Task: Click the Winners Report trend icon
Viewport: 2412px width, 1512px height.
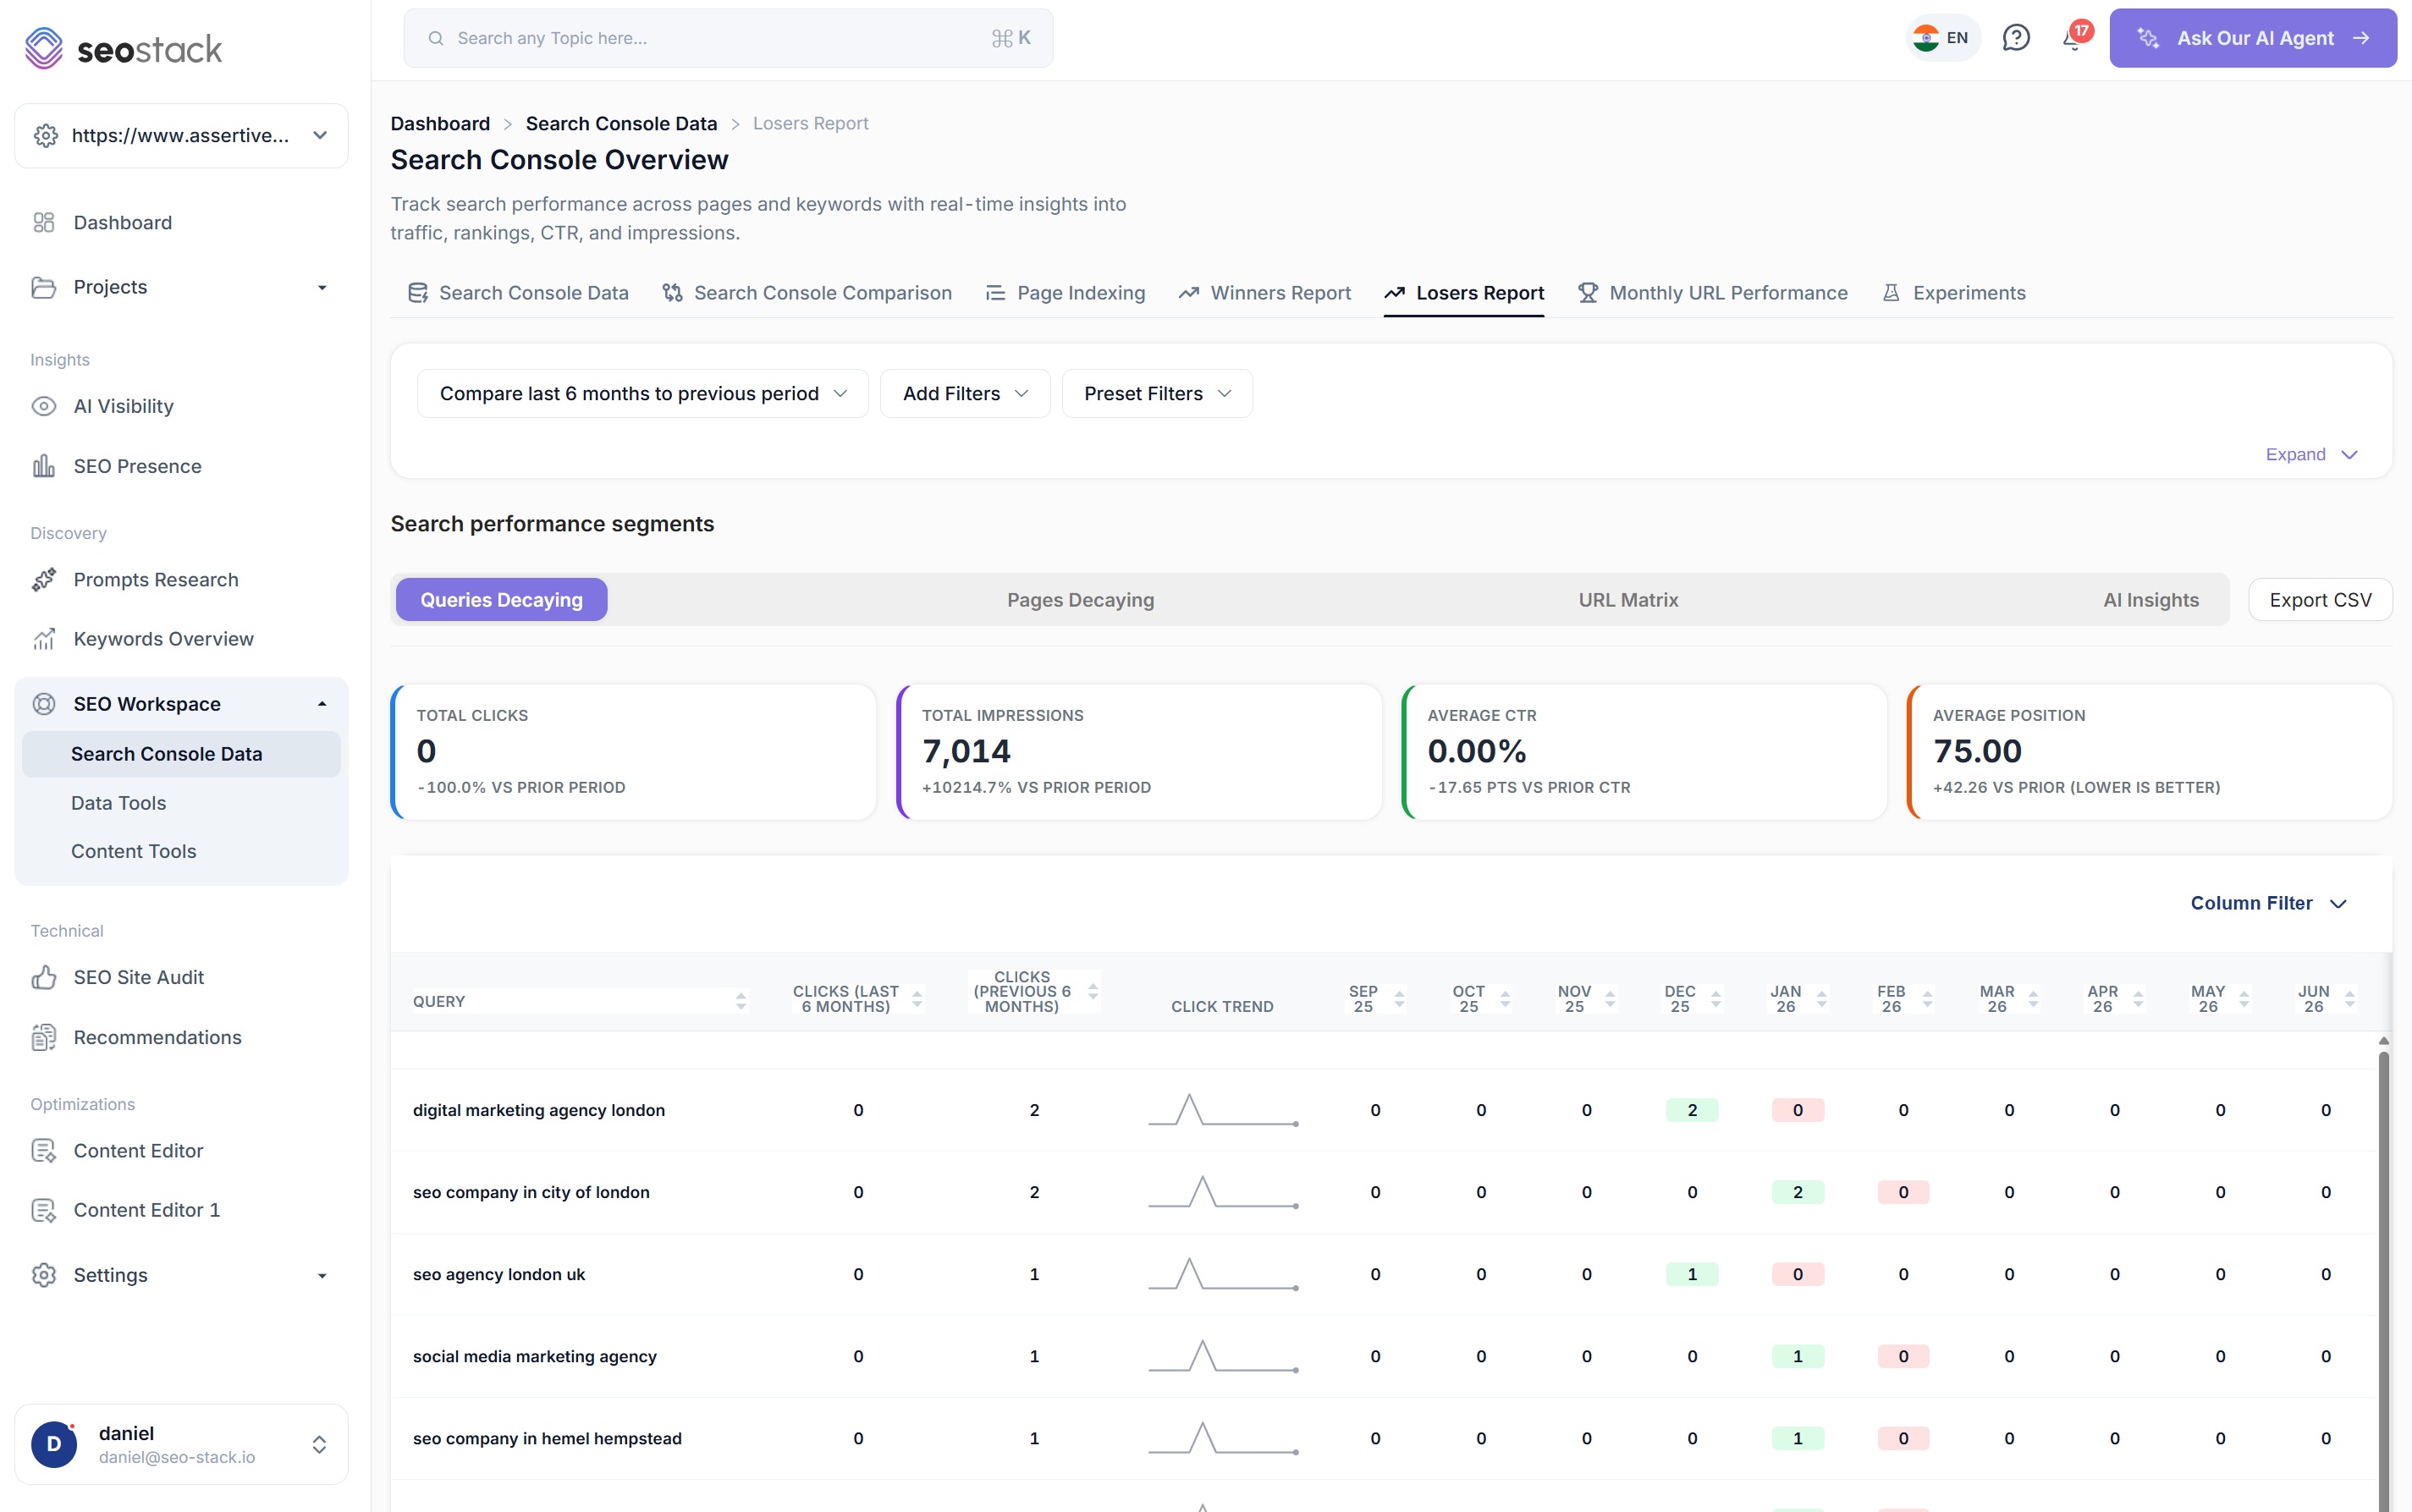Action: [1188, 293]
